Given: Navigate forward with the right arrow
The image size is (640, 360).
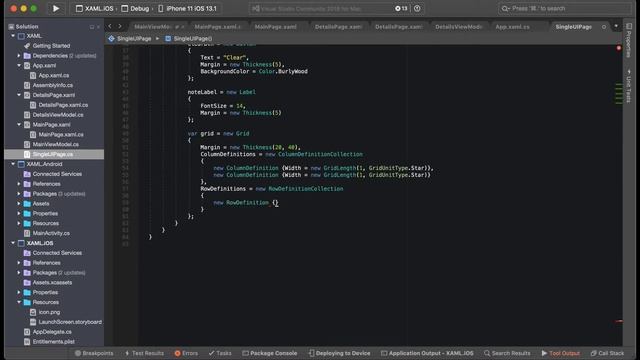Looking at the screenshot, I should 120,26.
